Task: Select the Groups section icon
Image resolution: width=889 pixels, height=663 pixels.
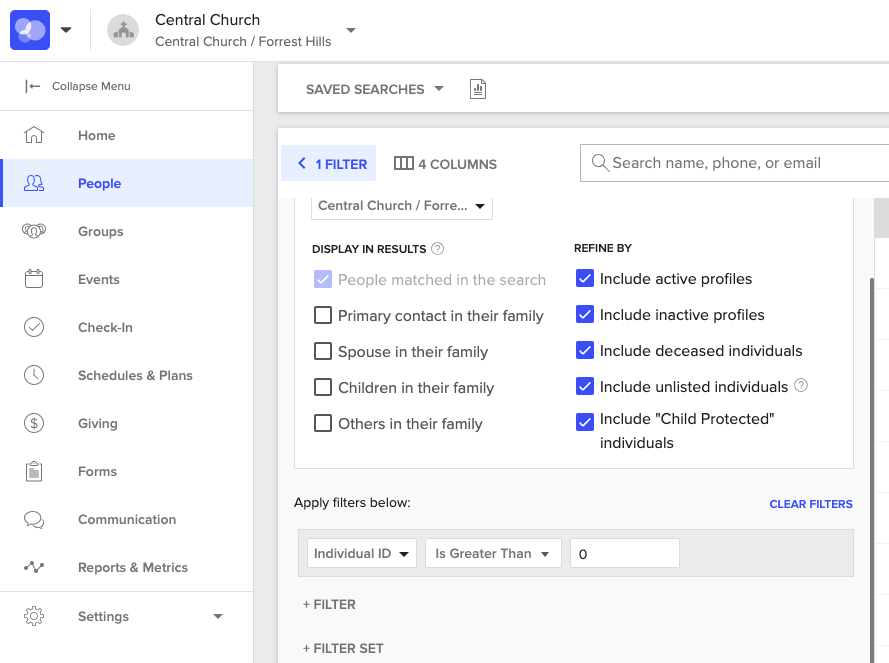Action: coord(36,231)
